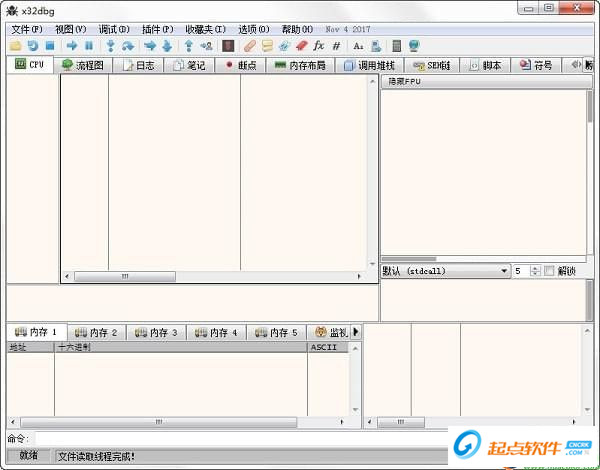This screenshot has height=470, width=600.
Task: Switch to the SEH链 tab
Action: pyautogui.click(x=432, y=65)
